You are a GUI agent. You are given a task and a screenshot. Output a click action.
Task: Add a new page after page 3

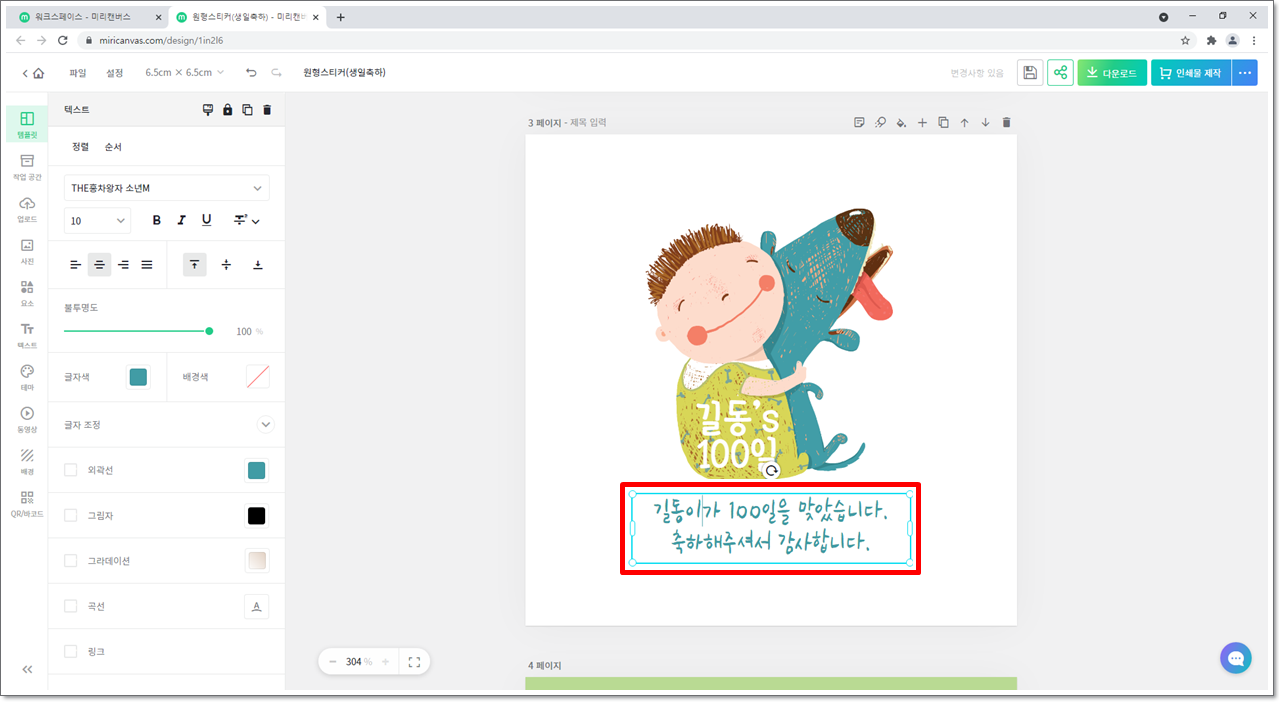[x=922, y=123]
